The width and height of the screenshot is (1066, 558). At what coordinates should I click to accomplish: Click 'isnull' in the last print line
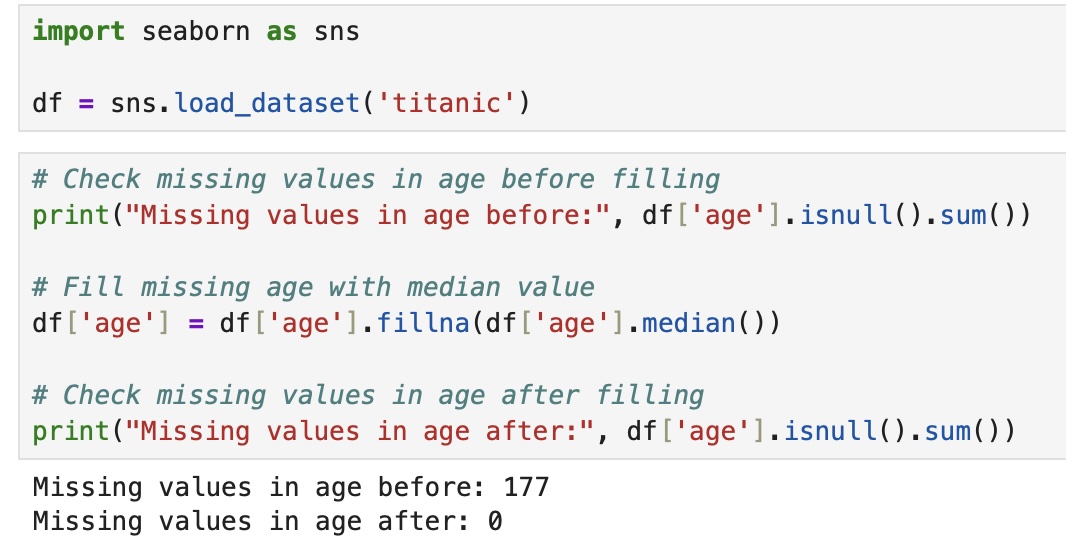(830, 431)
